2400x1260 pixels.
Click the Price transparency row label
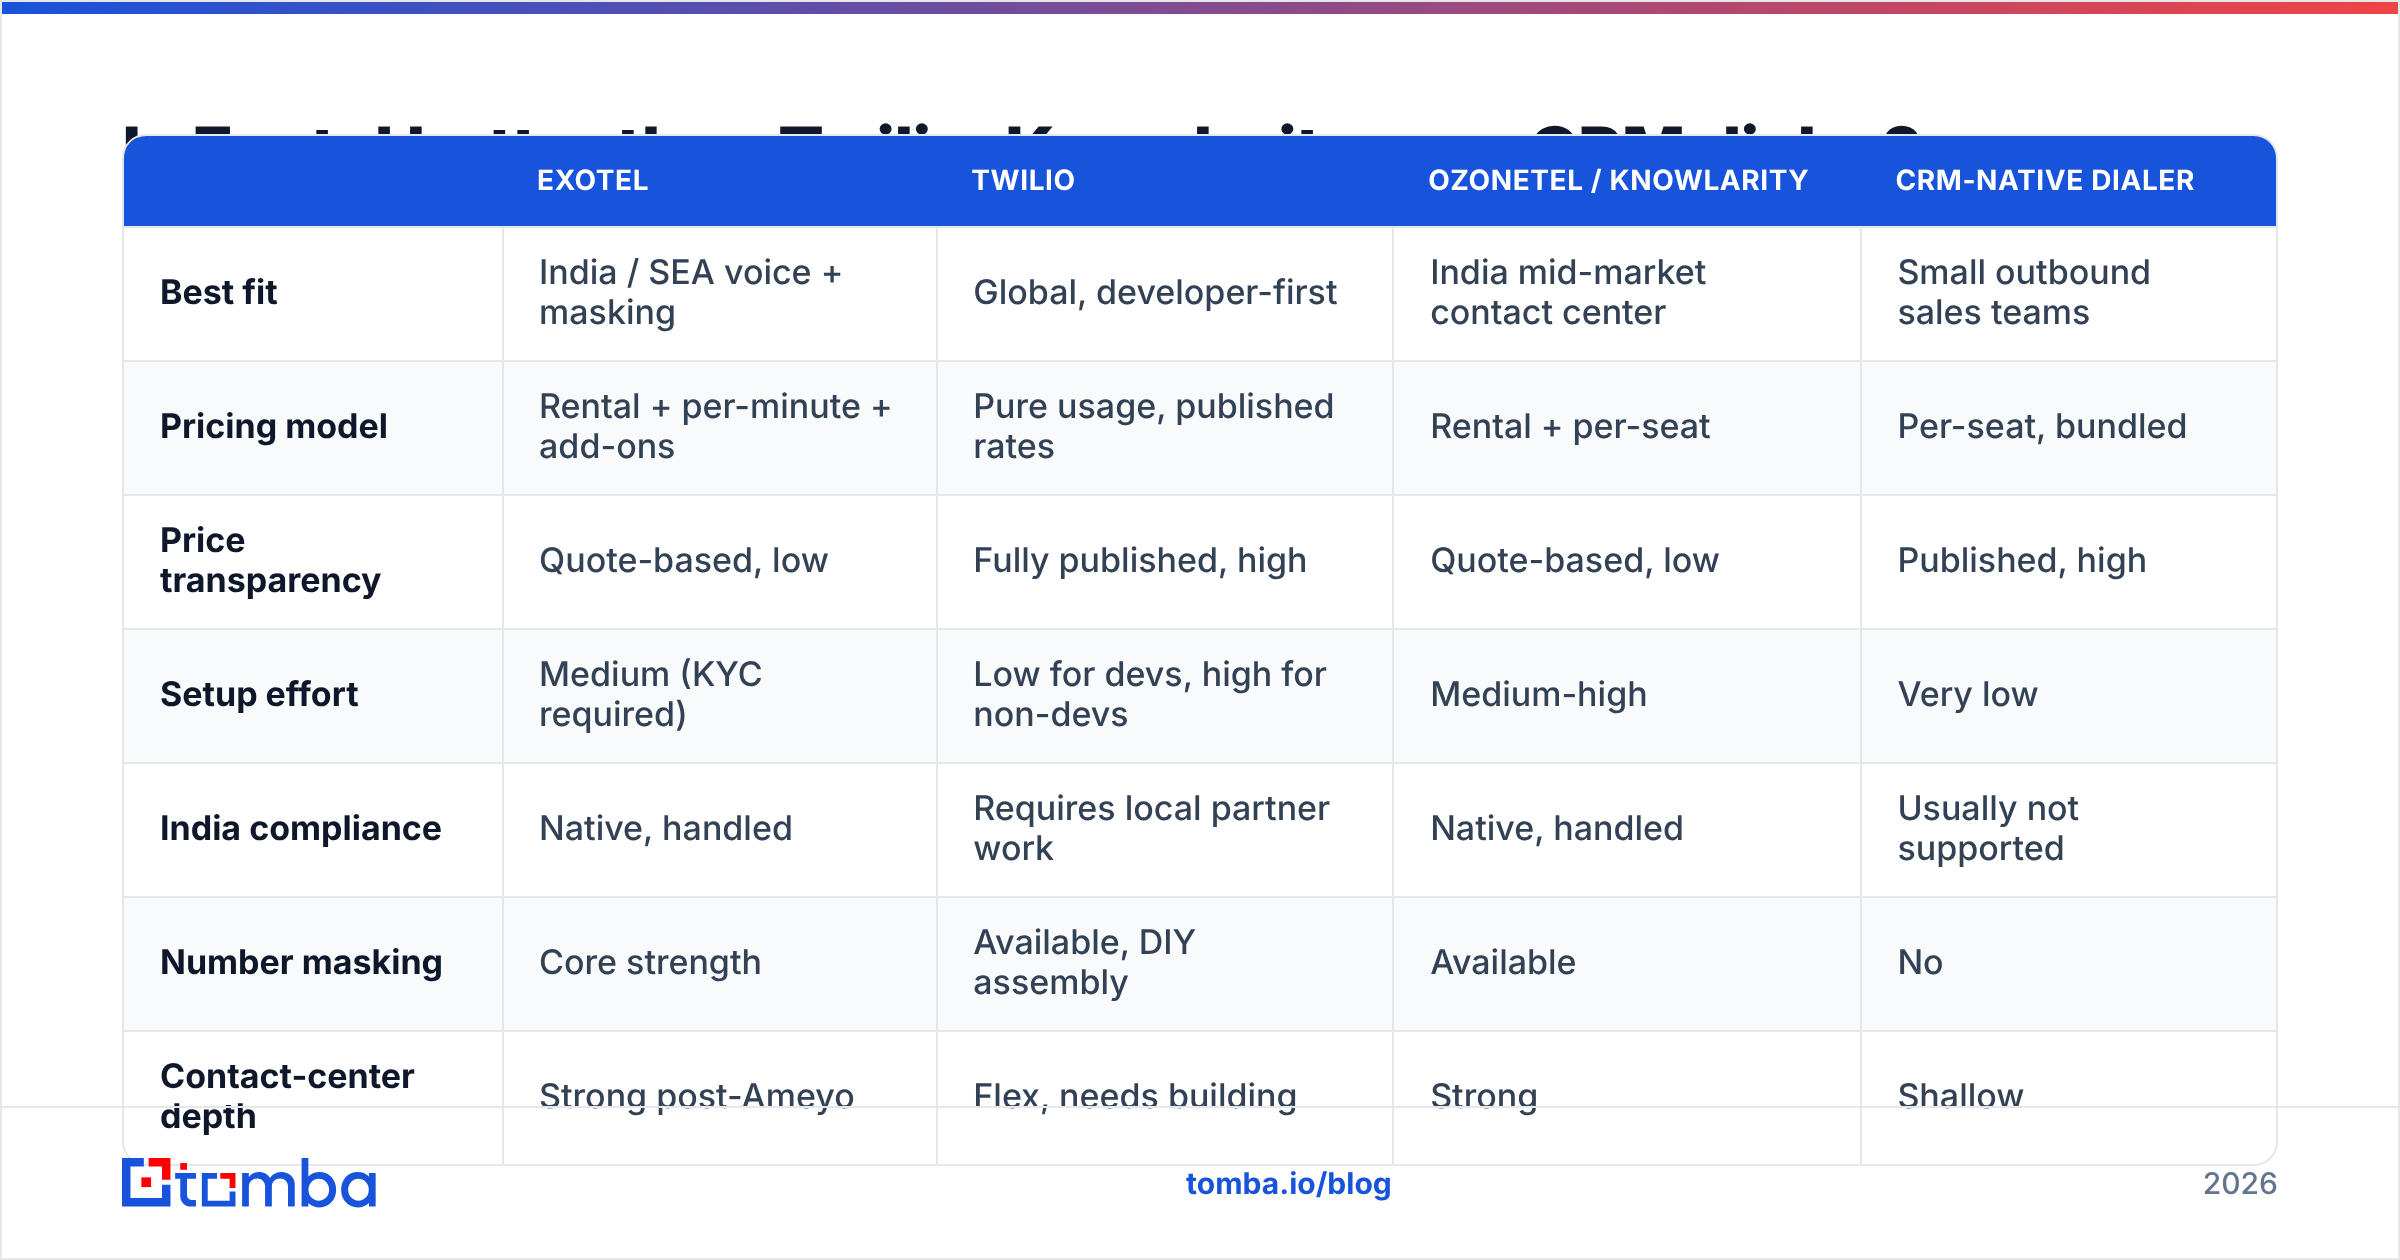pyautogui.click(x=271, y=560)
